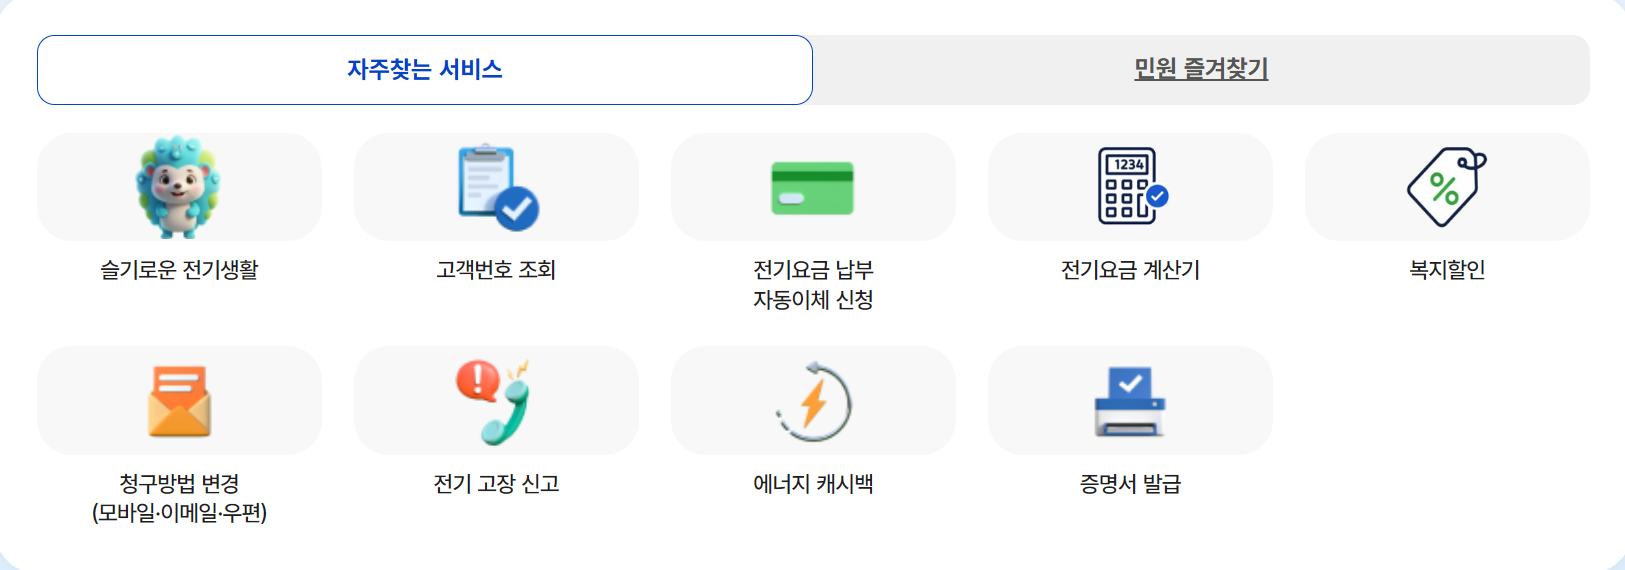The width and height of the screenshot is (1625, 570).
Task: Select the 전기 고장 신고 text label
Action: tap(496, 484)
